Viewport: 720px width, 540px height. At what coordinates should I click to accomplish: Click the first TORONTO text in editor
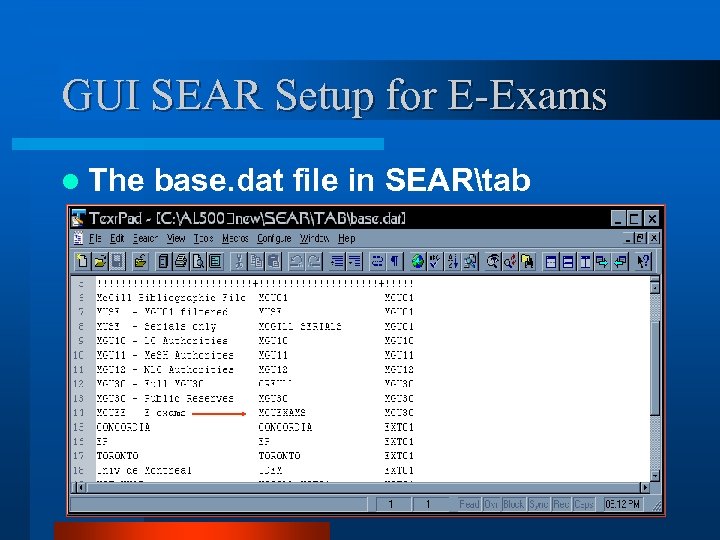tap(118, 456)
